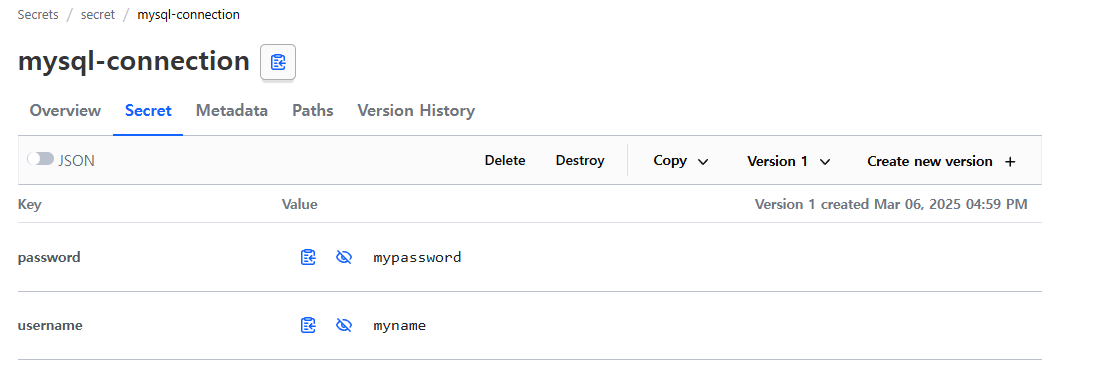Select the Secret tab
This screenshot has height=391, width=1106.
point(148,111)
